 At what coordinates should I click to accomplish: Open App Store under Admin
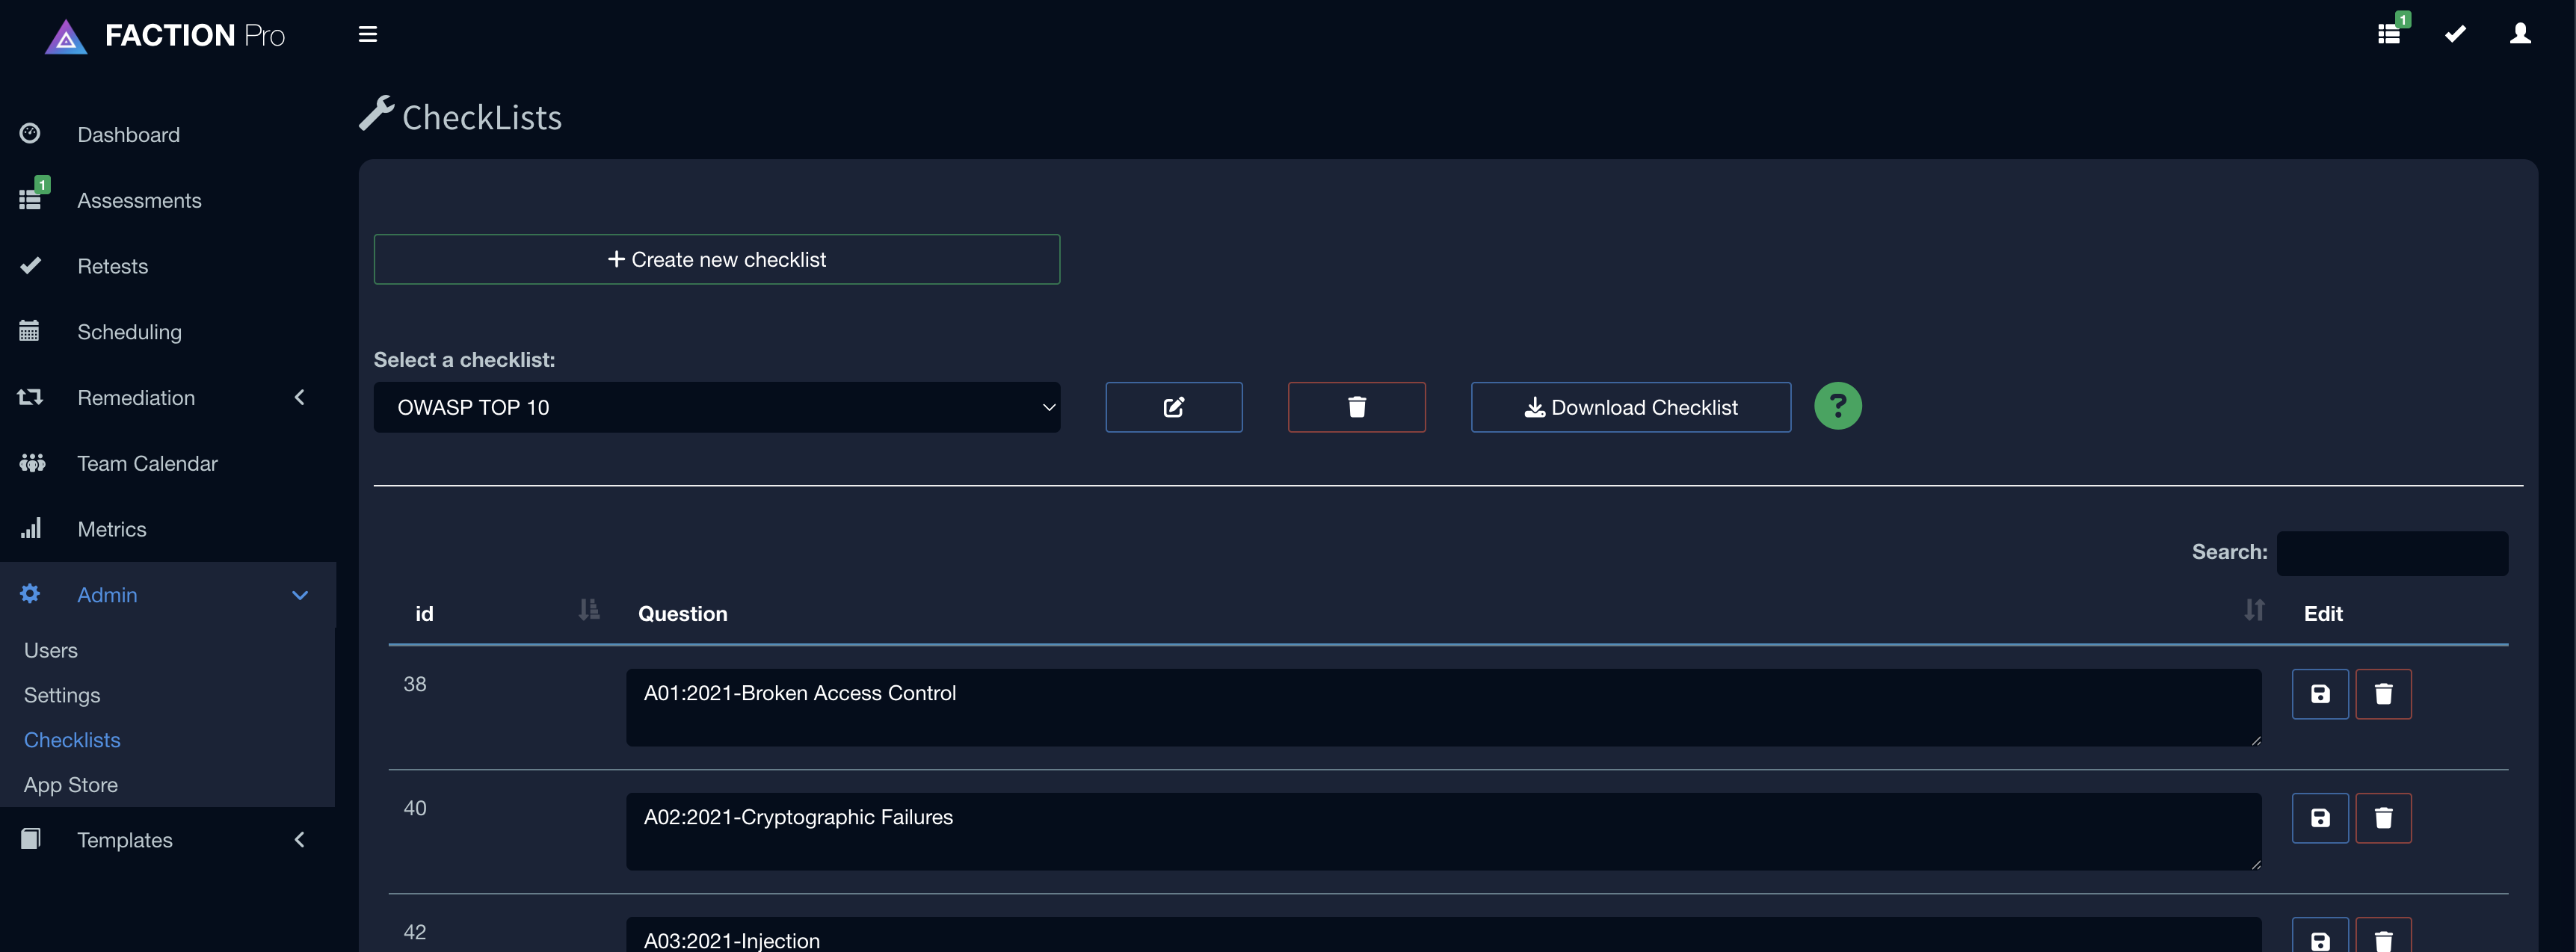coord(70,785)
